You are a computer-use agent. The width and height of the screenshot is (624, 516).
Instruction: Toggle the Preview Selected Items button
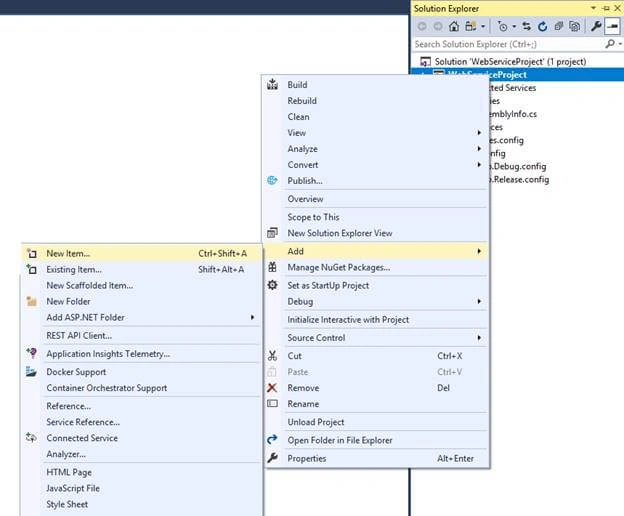click(x=612, y=26)
